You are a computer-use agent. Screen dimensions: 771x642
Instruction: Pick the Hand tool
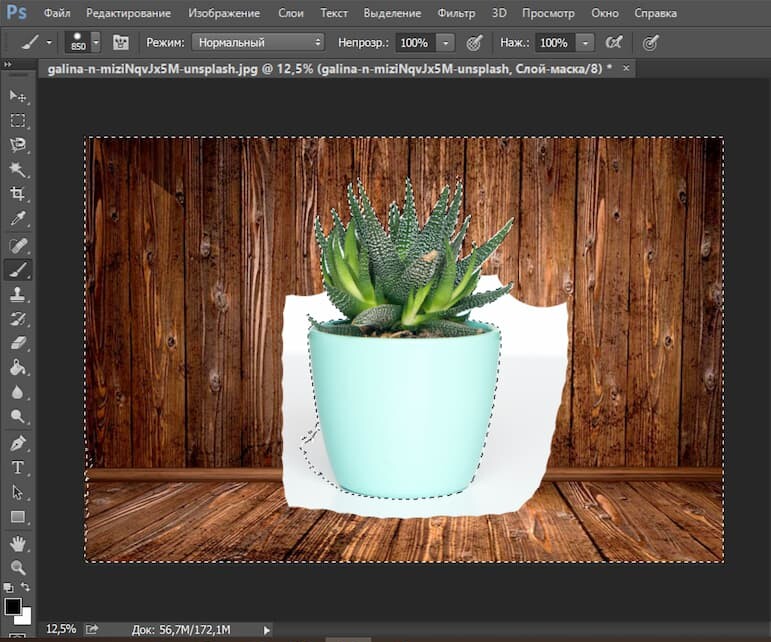pyautogui.click(x=17, y=543)
